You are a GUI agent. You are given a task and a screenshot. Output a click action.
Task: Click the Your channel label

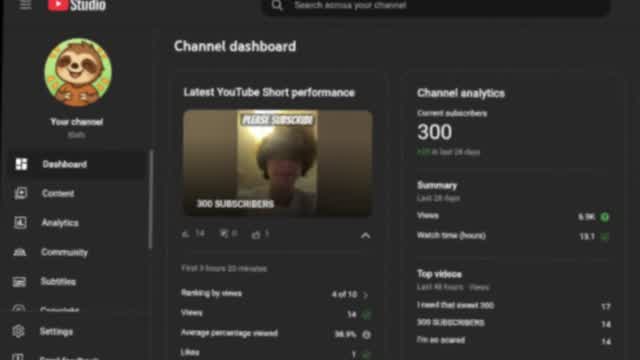(x=77, y=122)
